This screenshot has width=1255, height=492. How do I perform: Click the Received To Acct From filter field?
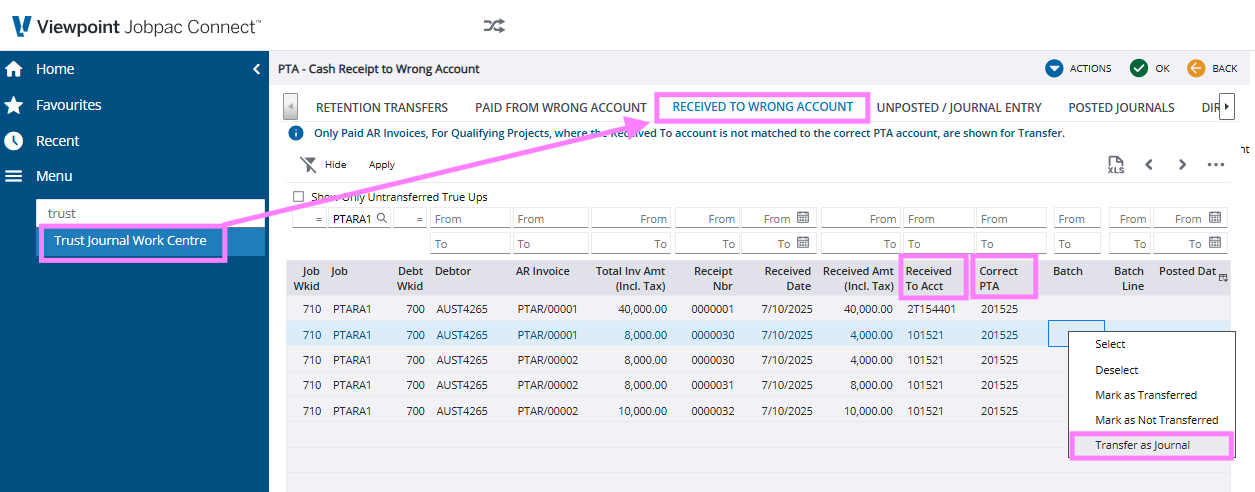pyautogui.click(x=938, y=218)
